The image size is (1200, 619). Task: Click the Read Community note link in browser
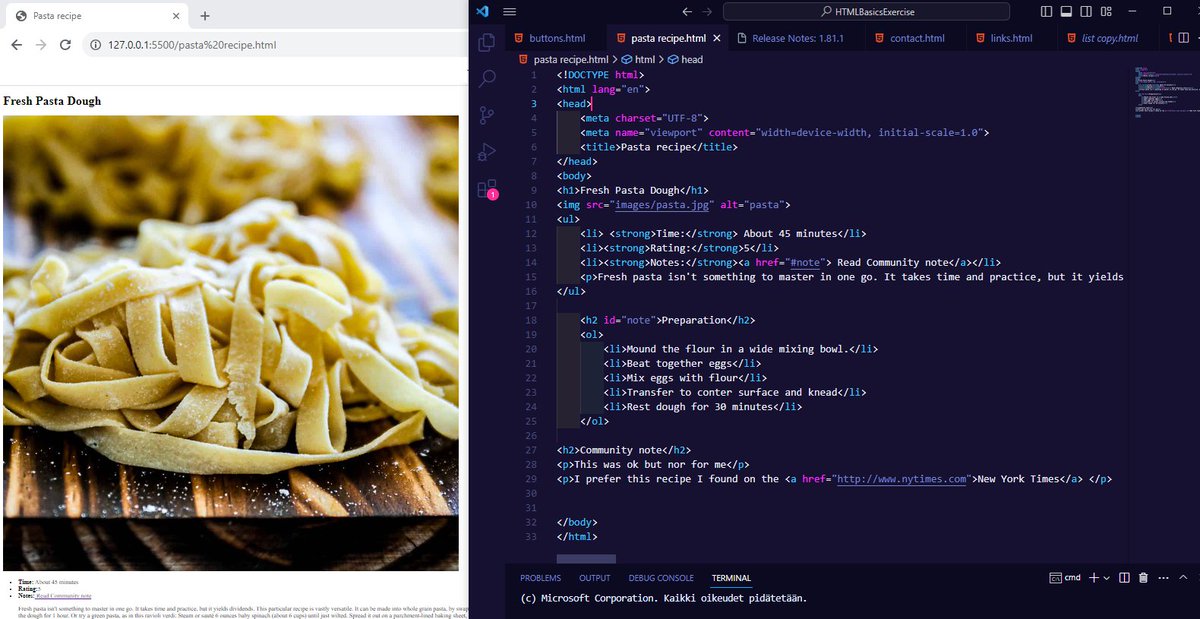[x=64, y=596]
